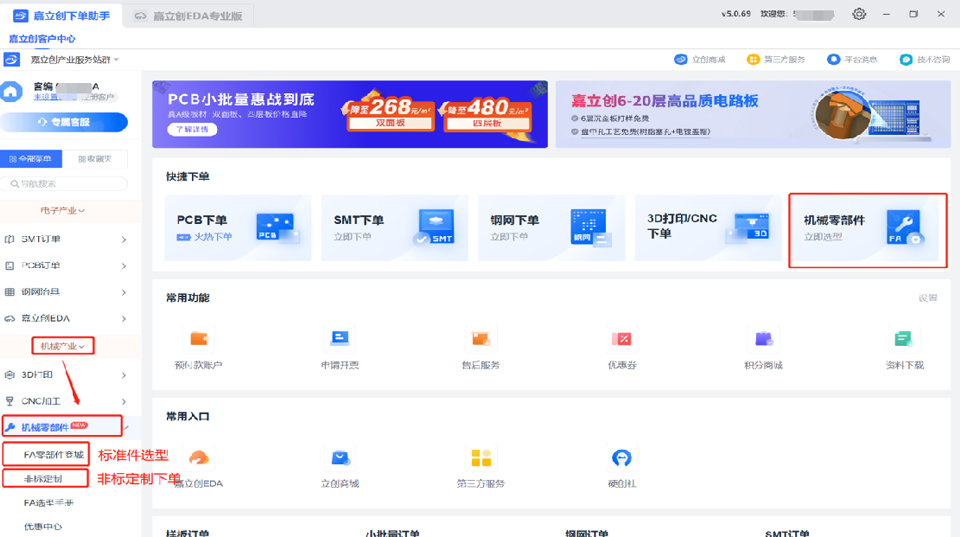Click the 常用入口 section heading
The image size is (960, 537).
[x=187, y=416]
